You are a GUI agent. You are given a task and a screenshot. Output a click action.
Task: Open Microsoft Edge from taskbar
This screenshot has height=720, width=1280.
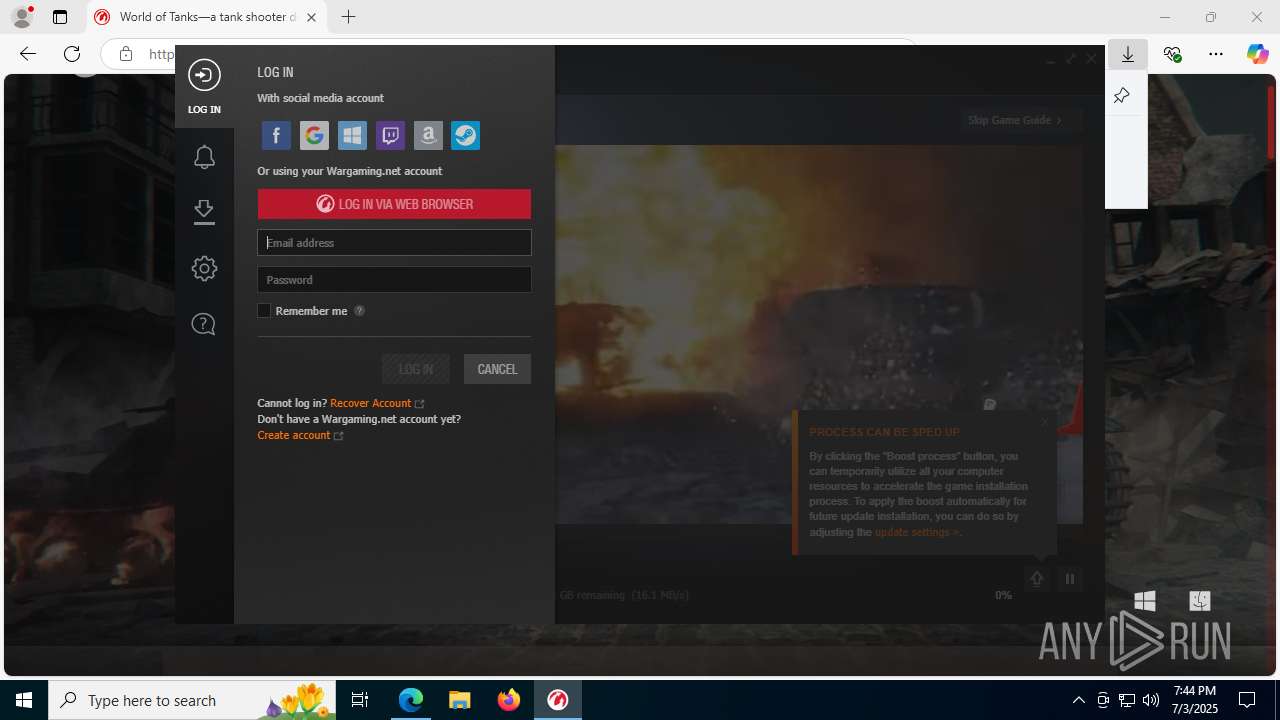[411, 700]
